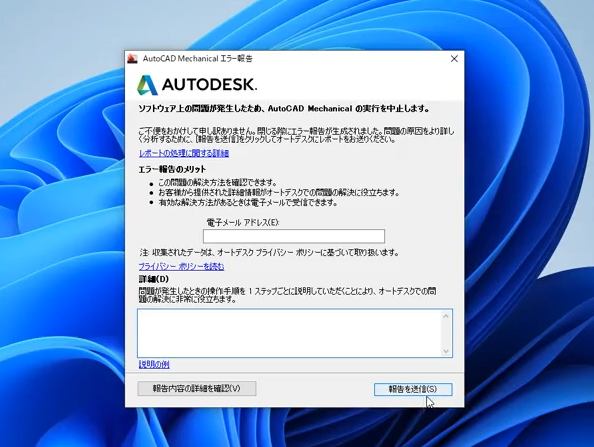594x447 pixels.
Task: Click the 報告内容の詳細を確認(V) button
Action: tap(197, 389)
